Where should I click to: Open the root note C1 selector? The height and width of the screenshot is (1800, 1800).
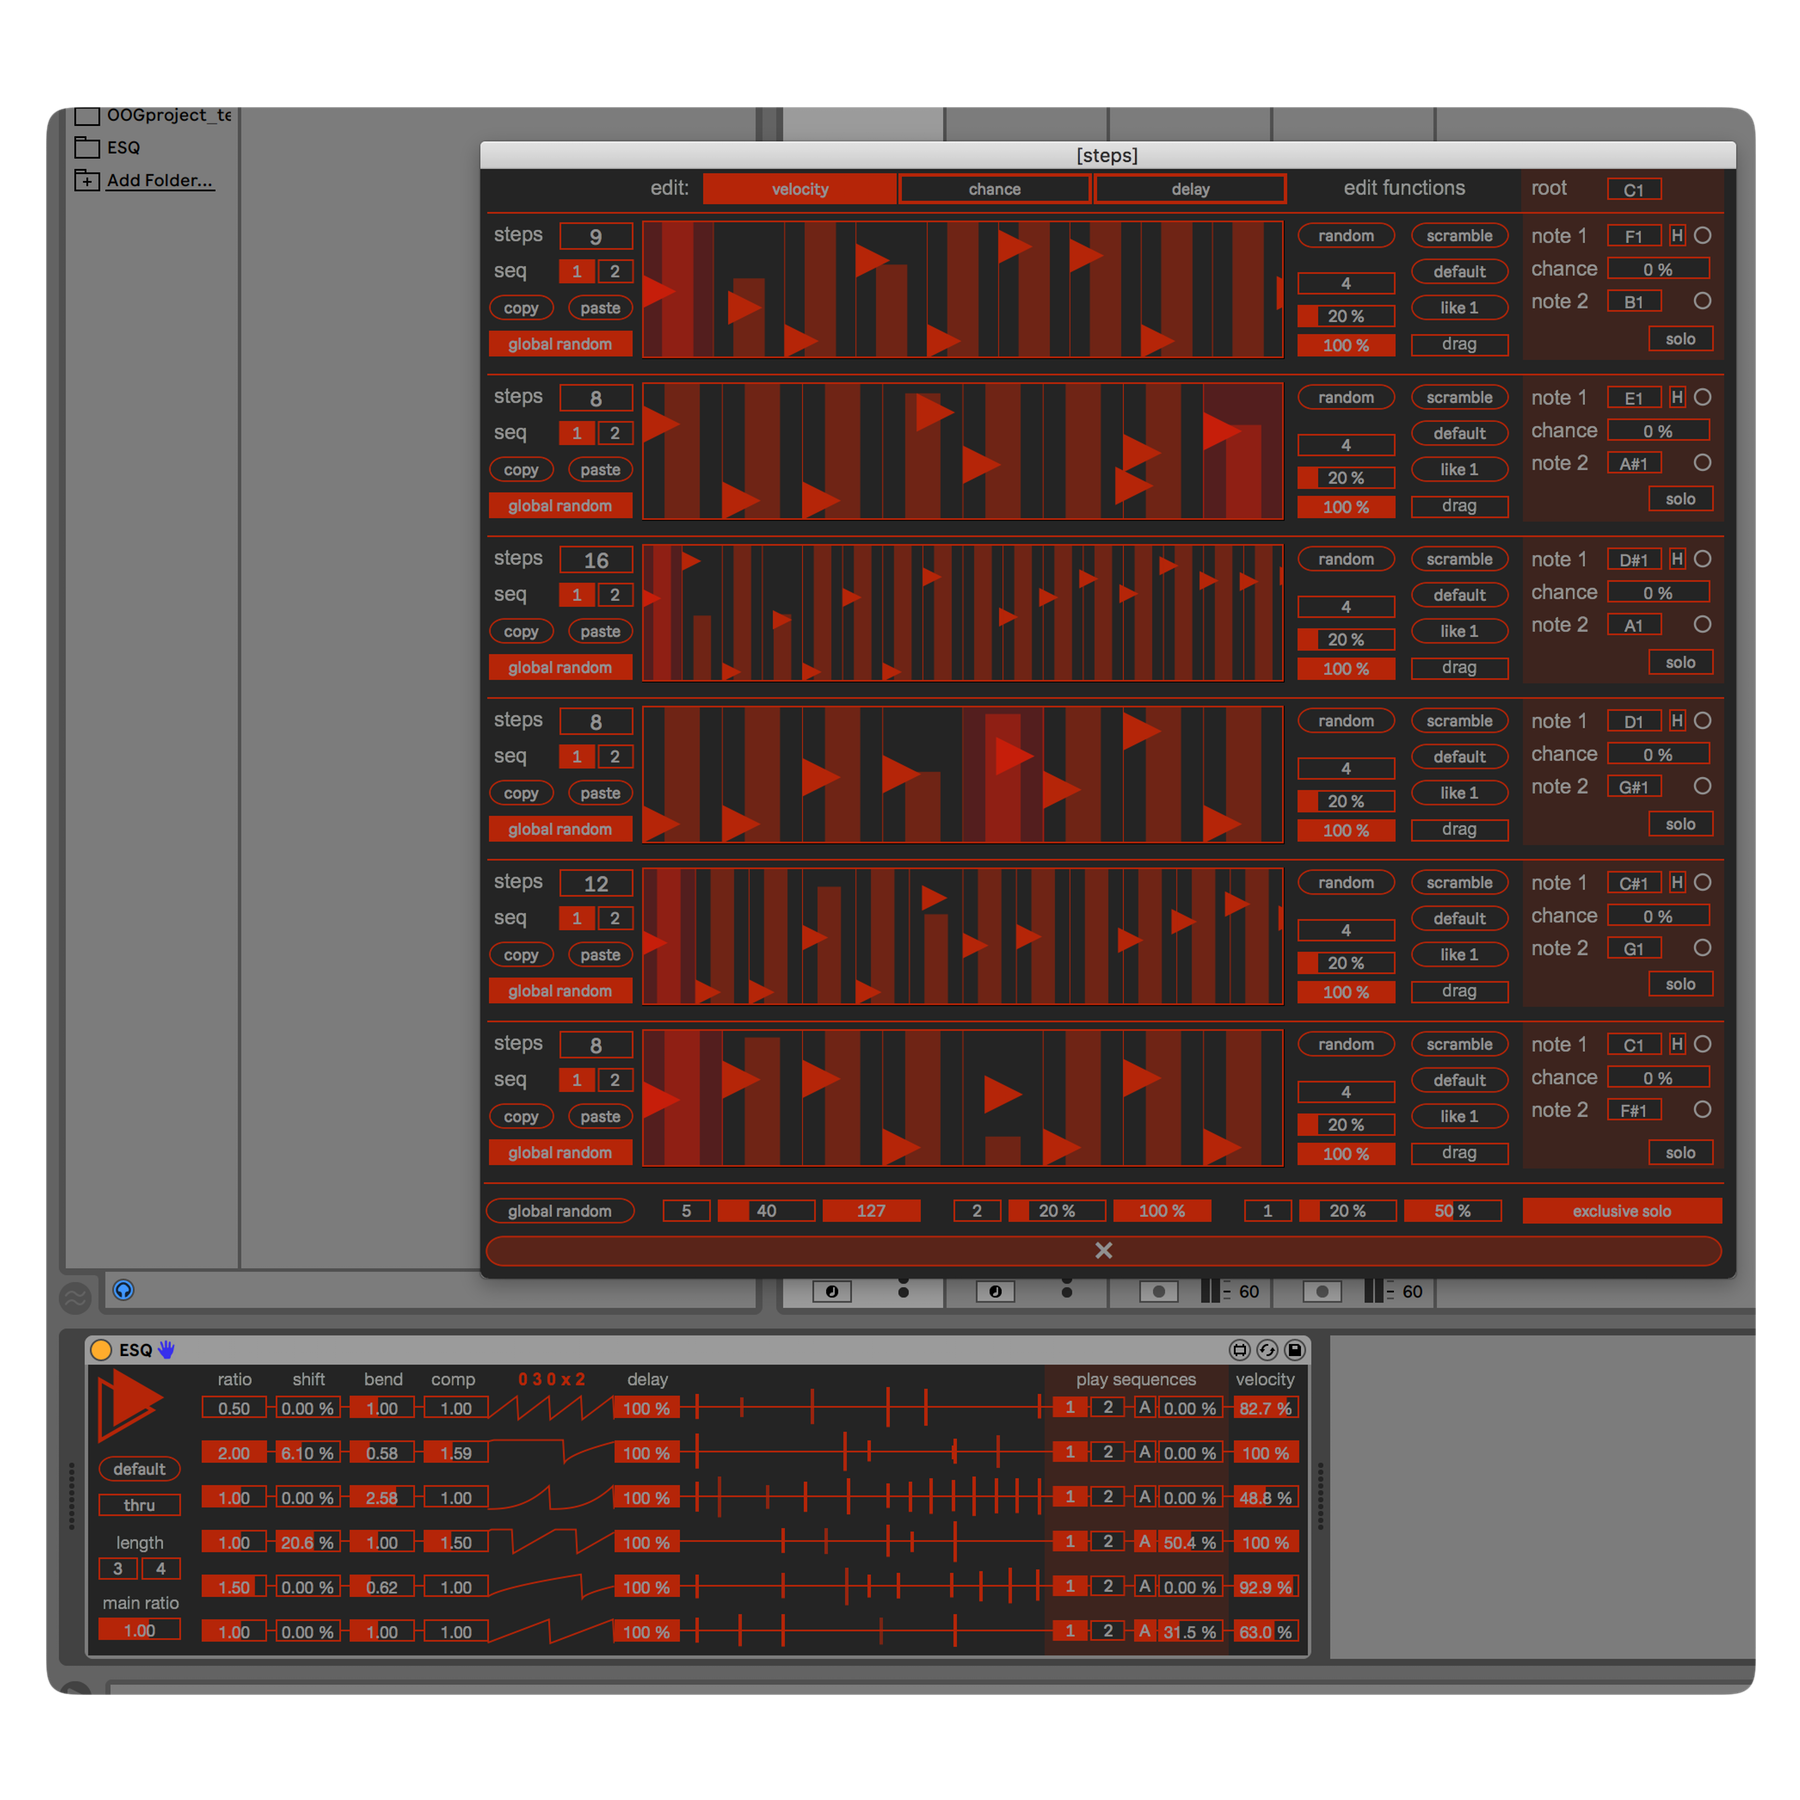click(x=1634, y=190)
